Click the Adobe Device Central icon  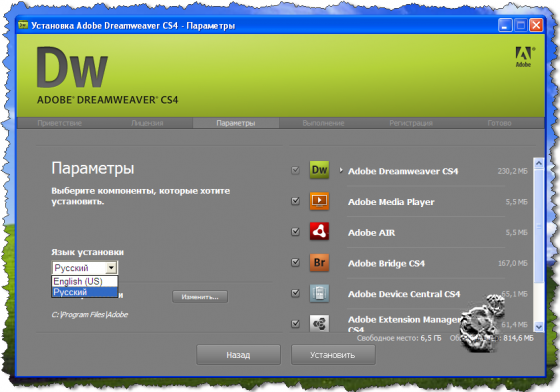point(319,293)
